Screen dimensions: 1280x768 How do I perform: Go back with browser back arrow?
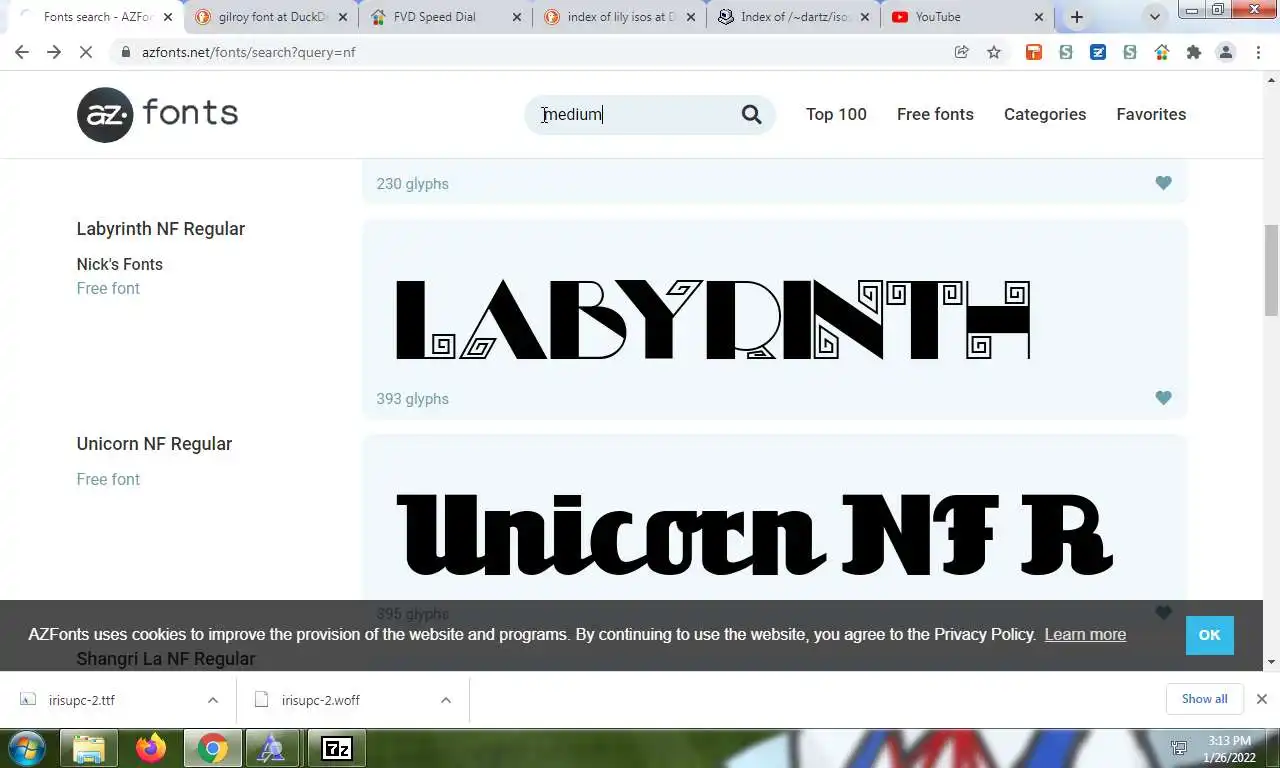[22, 52]
